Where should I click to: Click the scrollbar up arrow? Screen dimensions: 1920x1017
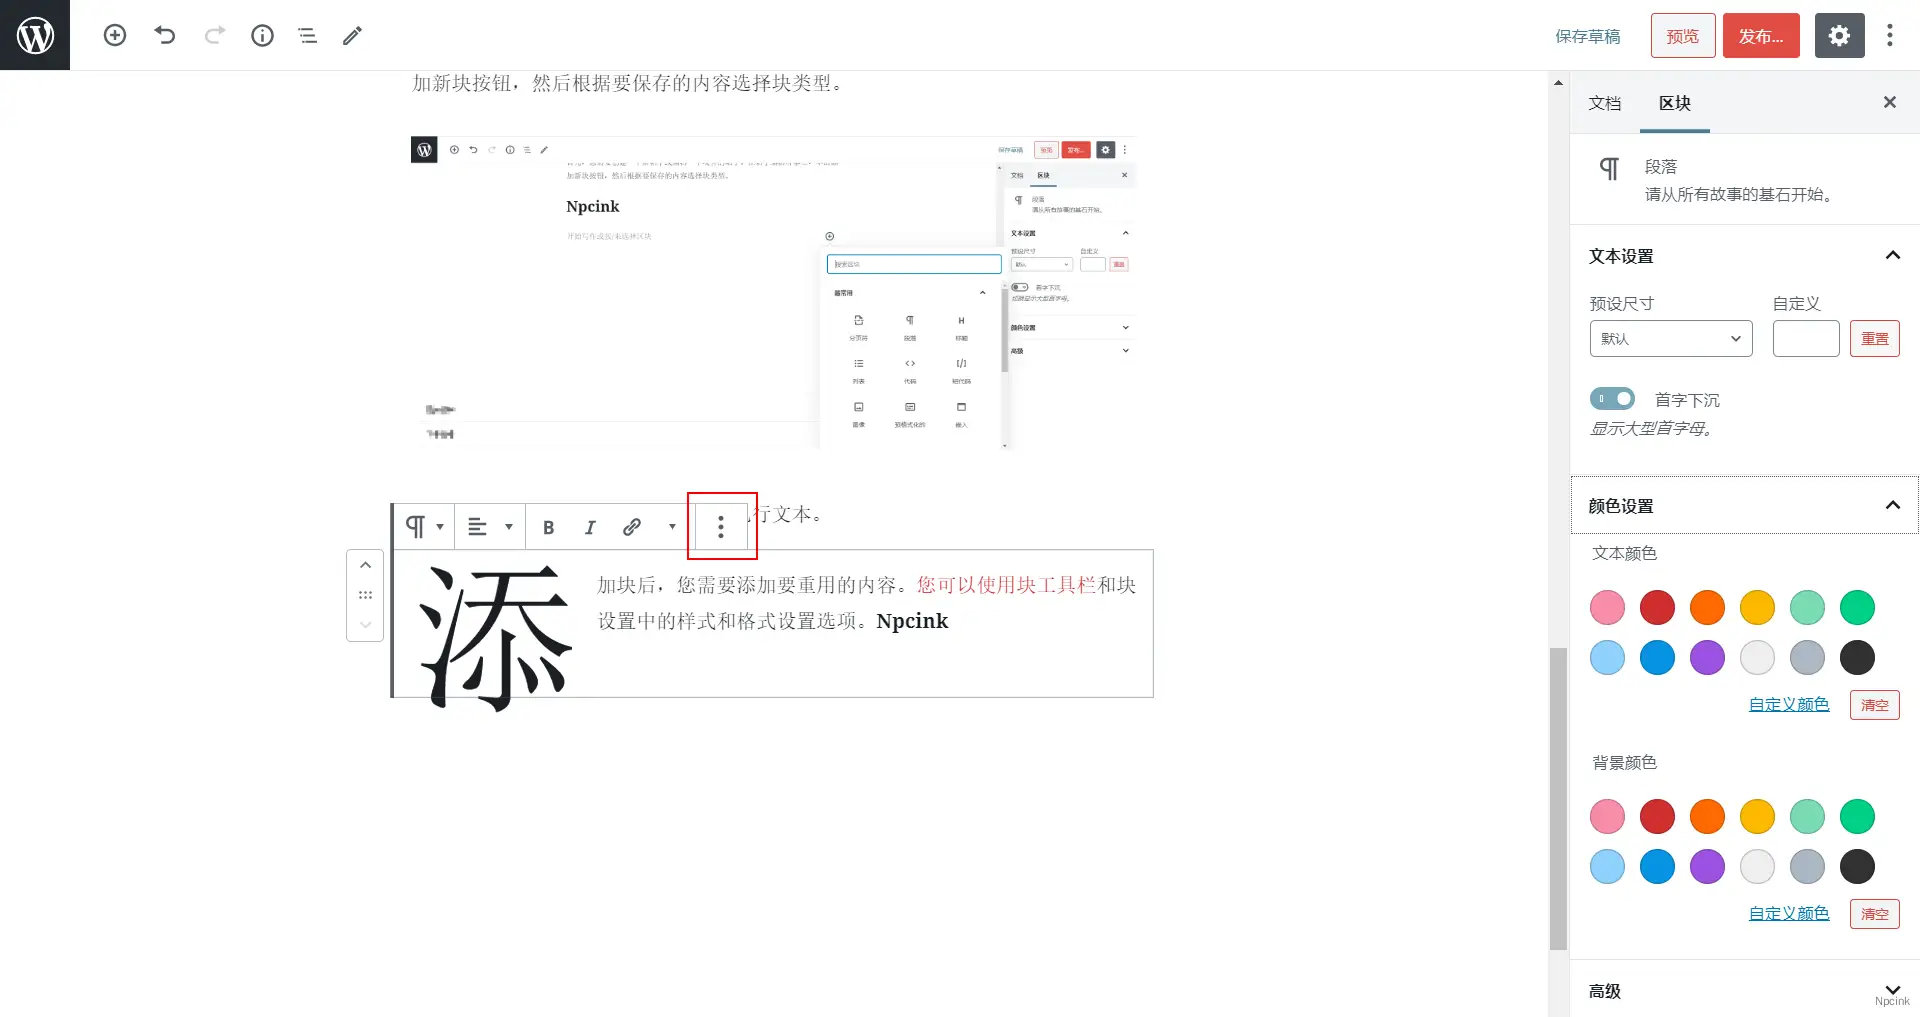click(x=1558, y=82)
